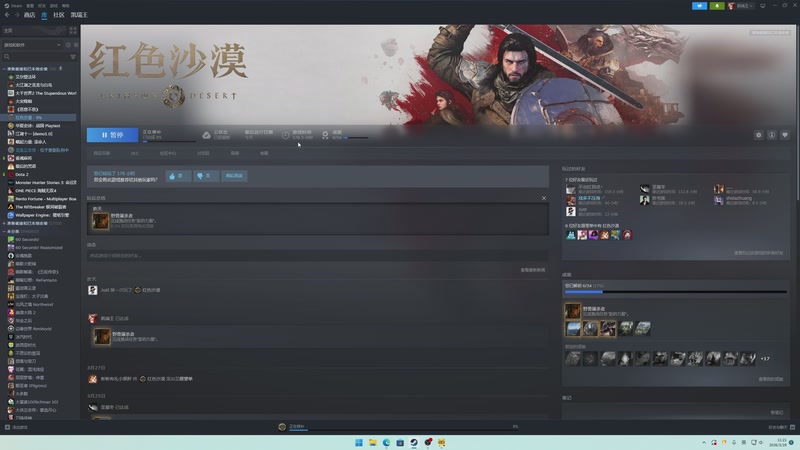Open the DLC tab under game header
Image resolution: width=800 pixels, height=450 pixels.
point(135,153)
